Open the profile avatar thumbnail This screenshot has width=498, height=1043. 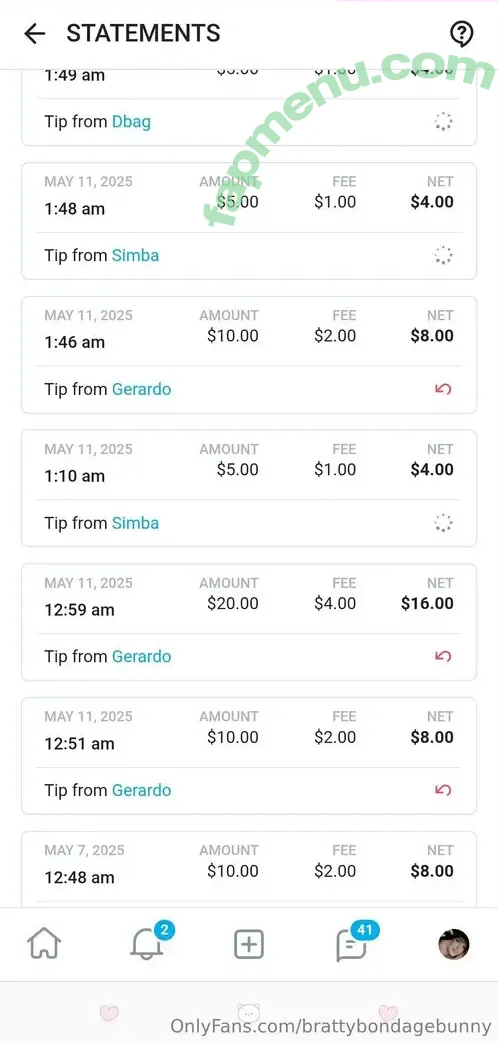point(454,944)
